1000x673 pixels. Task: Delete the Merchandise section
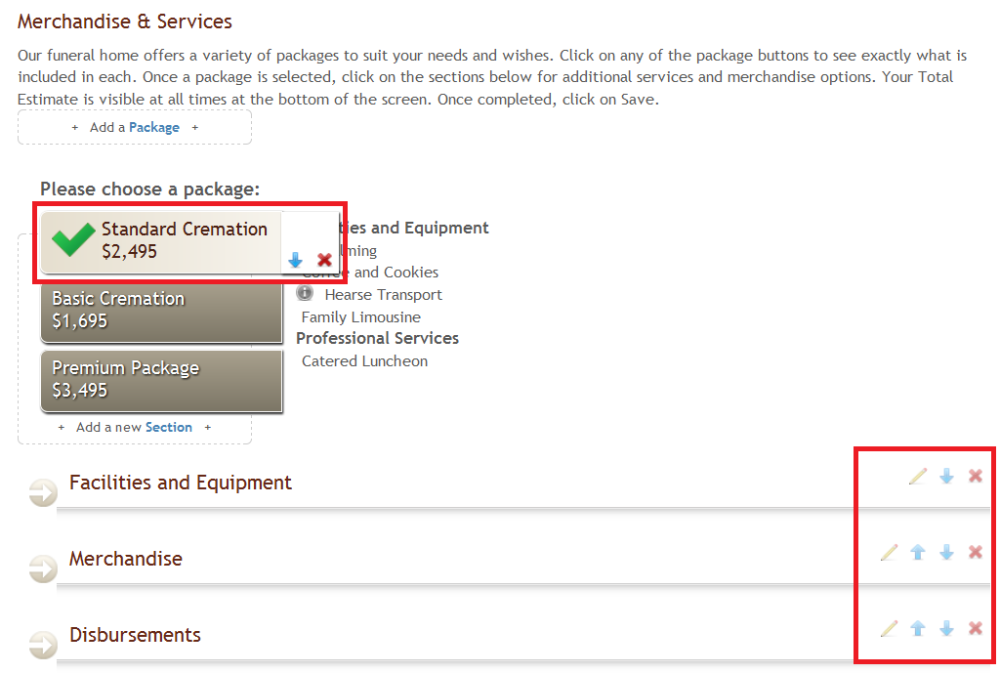(975, 552)
